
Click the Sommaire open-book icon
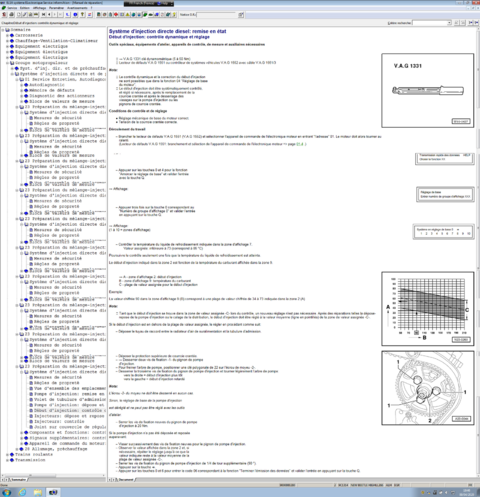(7, 30)
